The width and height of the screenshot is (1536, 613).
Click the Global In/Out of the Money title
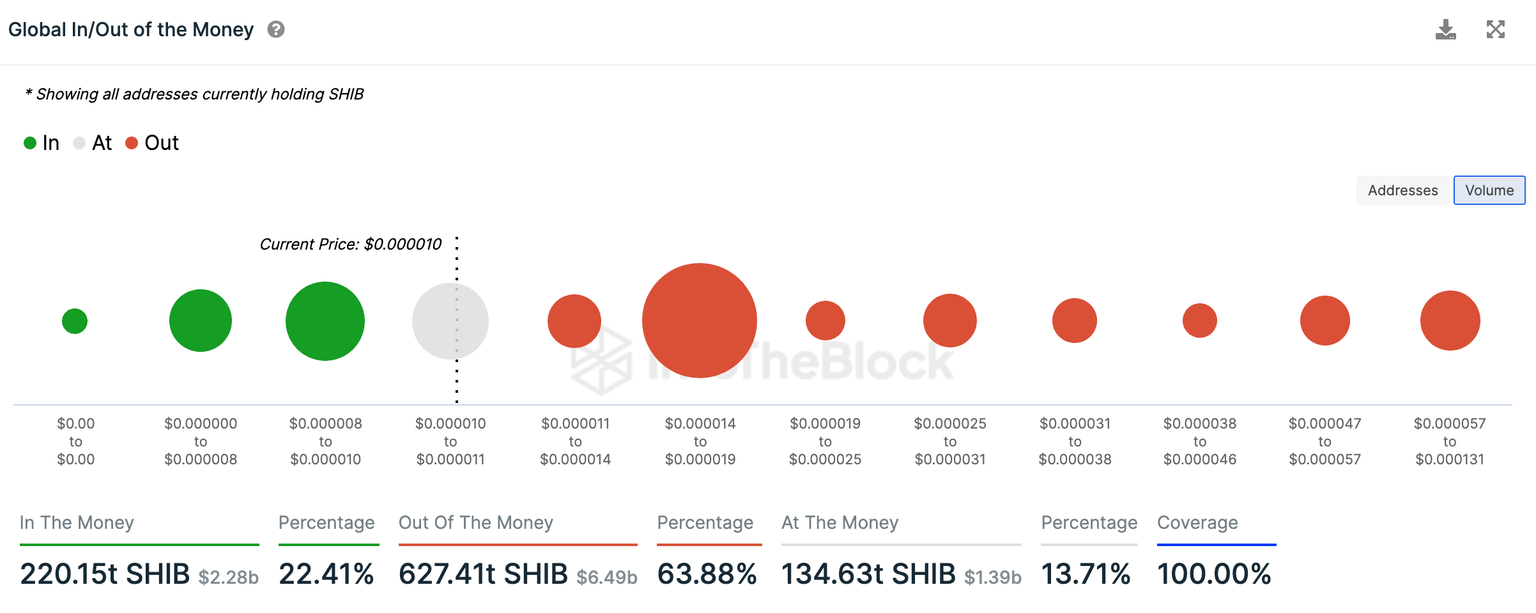click(x=131, y=29)
